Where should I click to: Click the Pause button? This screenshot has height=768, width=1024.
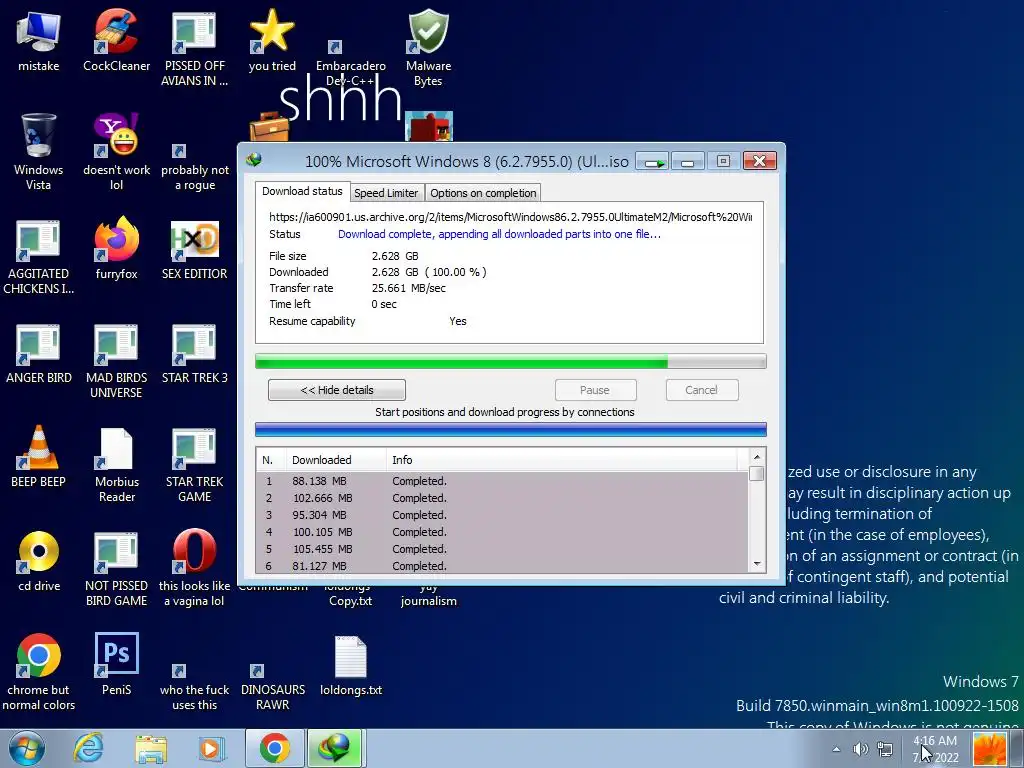(x=595, y=390)
